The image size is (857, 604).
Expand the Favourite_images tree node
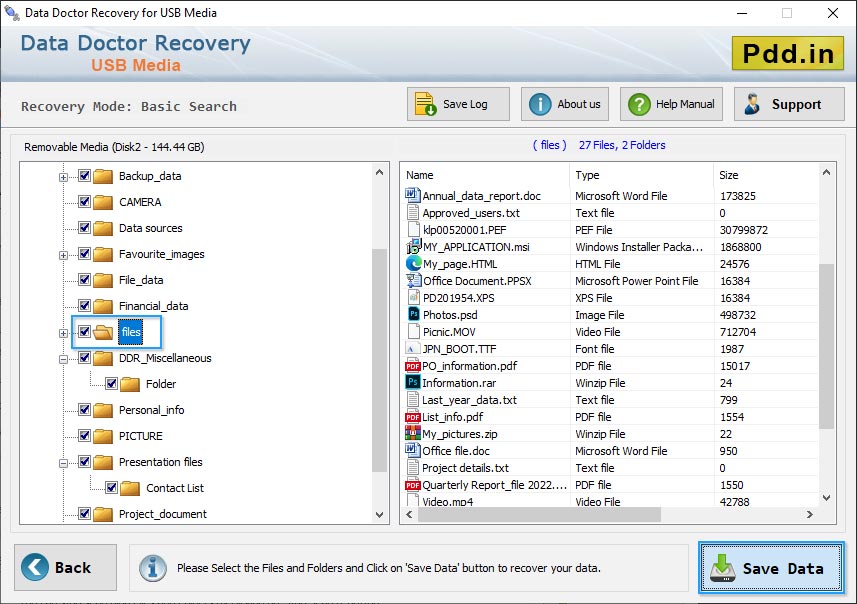pyautogui.click(x=63, y=255)
